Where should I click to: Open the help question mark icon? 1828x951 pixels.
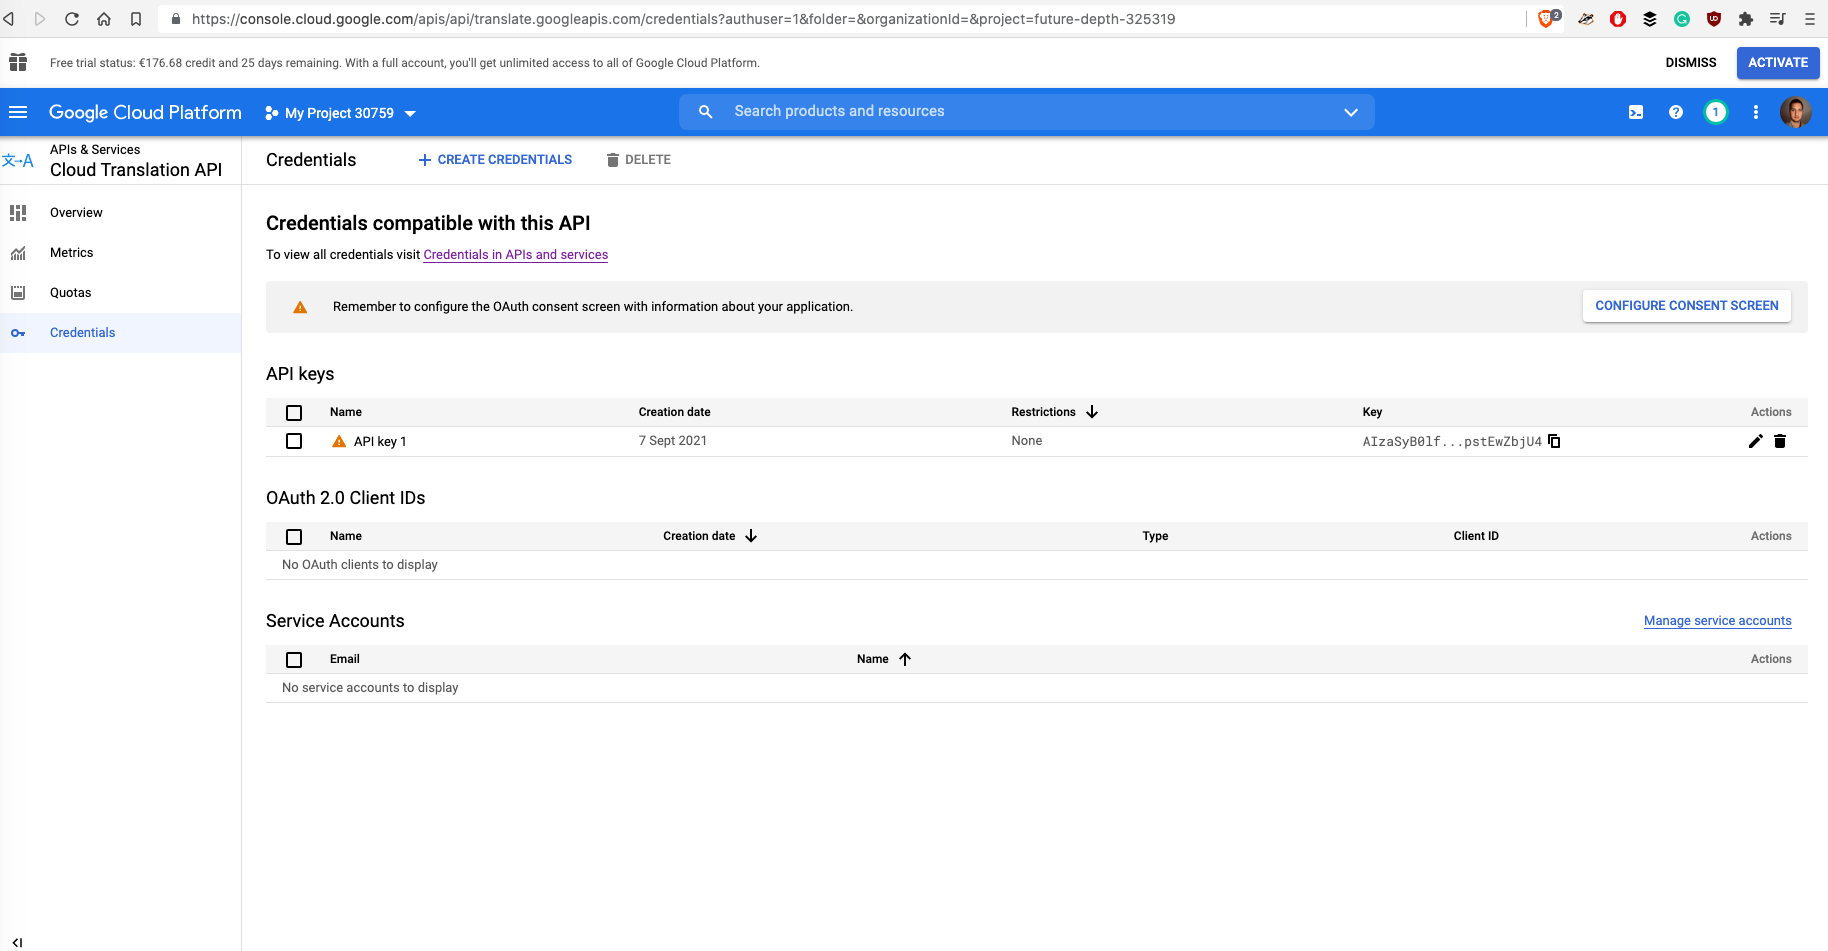1676,112
